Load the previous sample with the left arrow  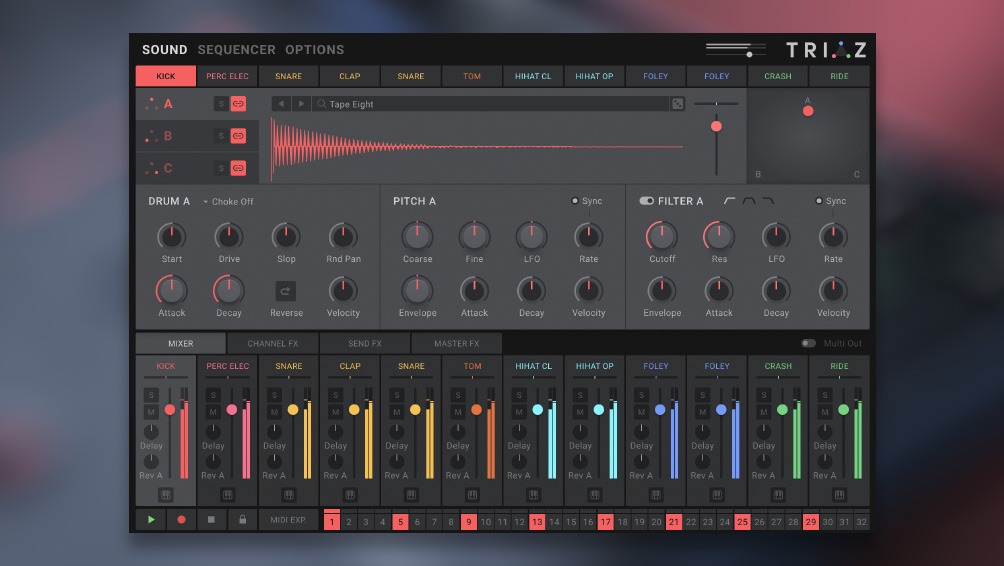[281, 104]
